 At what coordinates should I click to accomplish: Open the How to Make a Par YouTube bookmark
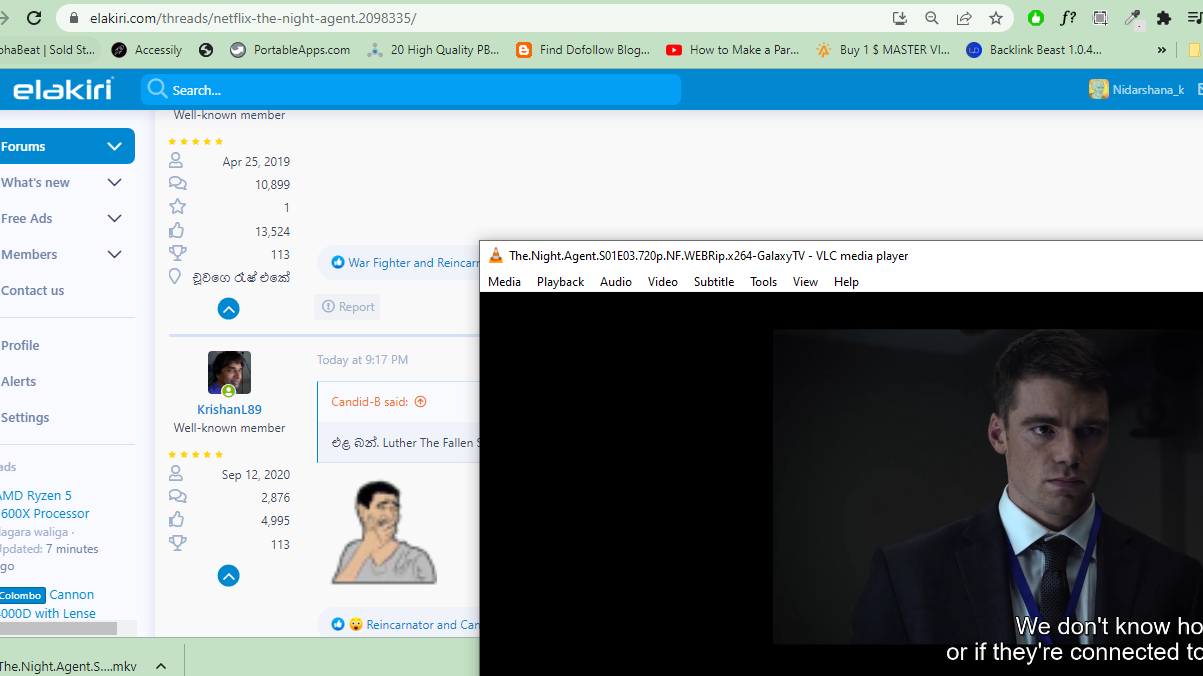[x=733, y=50]
